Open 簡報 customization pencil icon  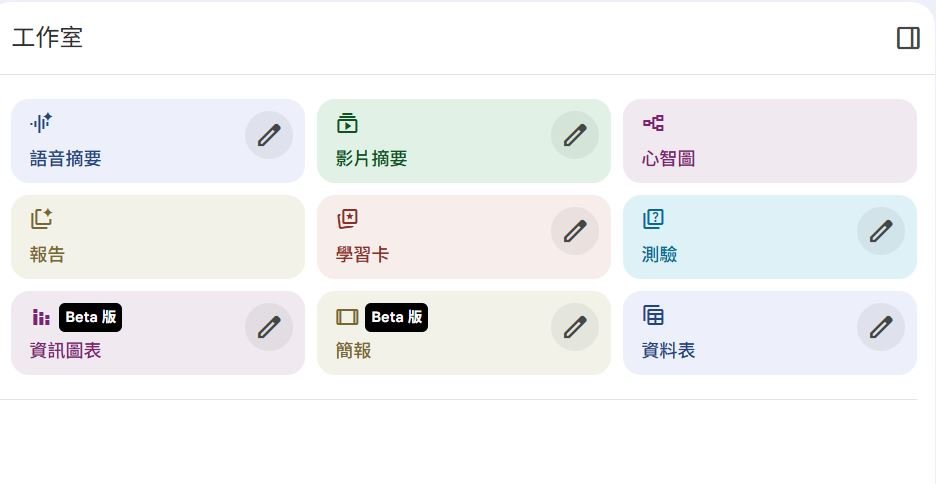pos(575,327)
